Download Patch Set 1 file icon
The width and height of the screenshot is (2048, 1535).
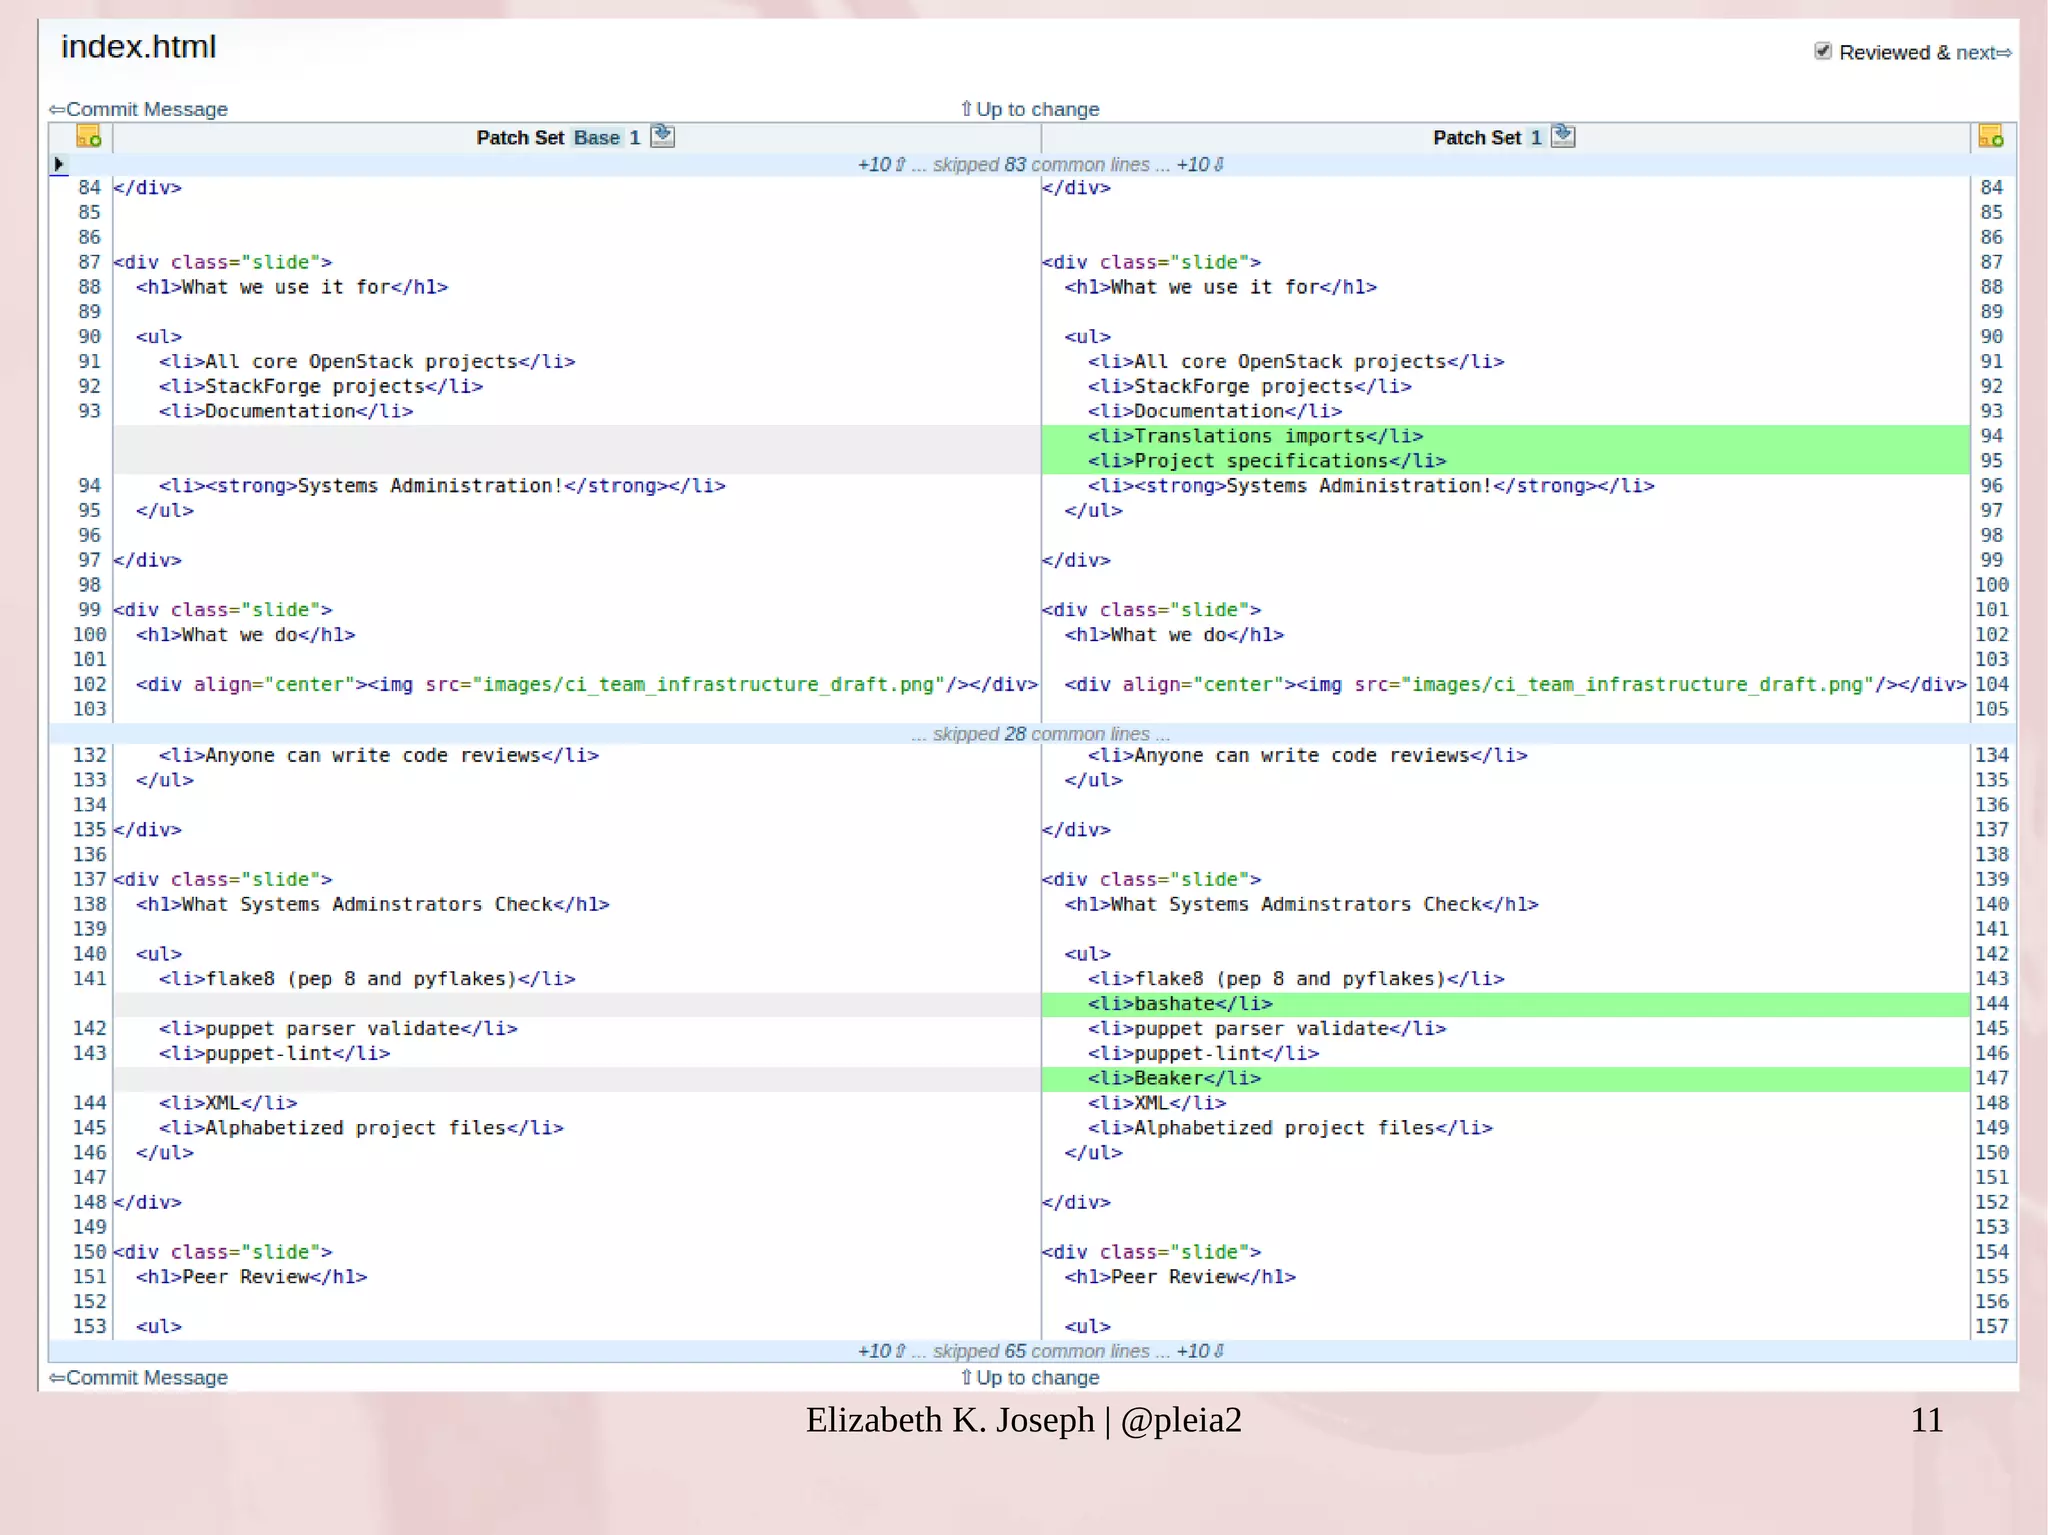click(x=1564, y=137)
